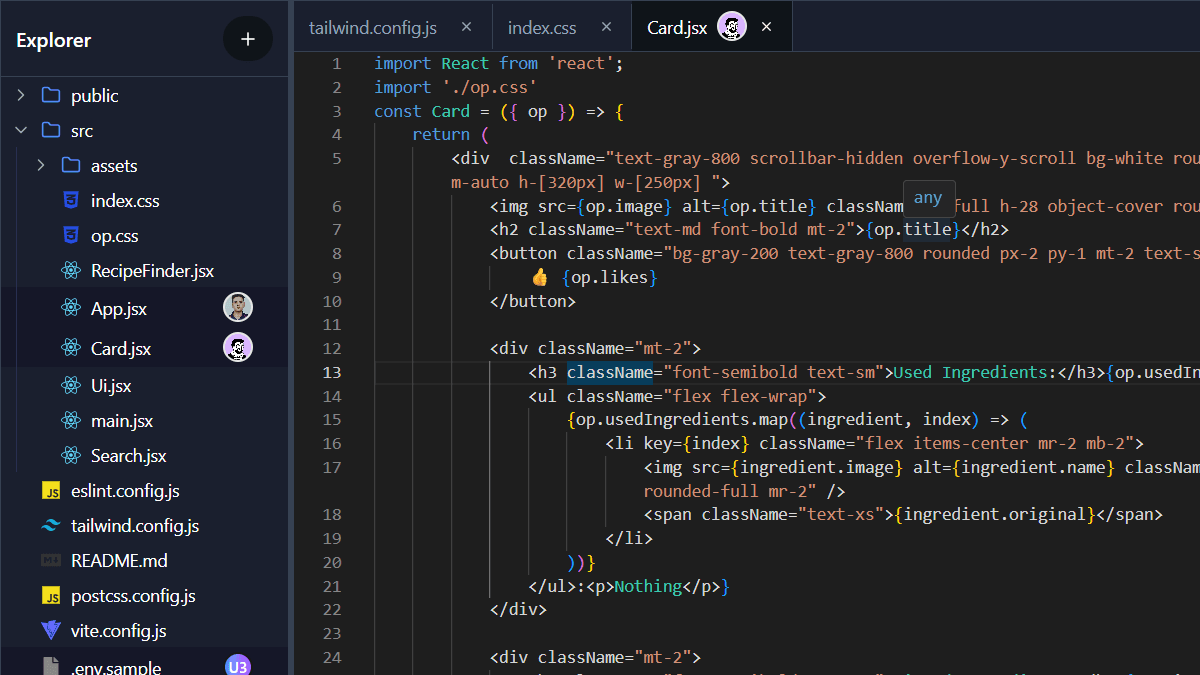Open vite.config.js via its Vite icon
Image resolution: width=1200 pixels, height=675 pixels.
[x=50, y=630]
